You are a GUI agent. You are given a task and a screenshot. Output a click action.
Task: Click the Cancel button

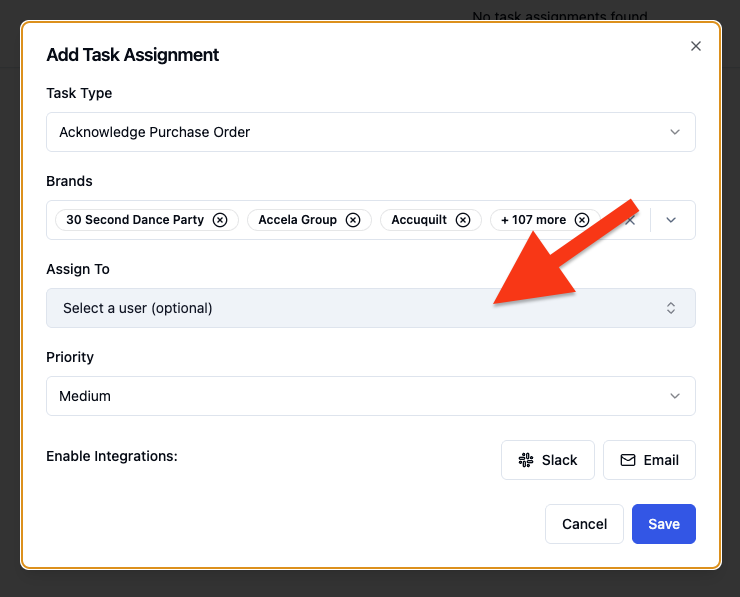point(584,524)
